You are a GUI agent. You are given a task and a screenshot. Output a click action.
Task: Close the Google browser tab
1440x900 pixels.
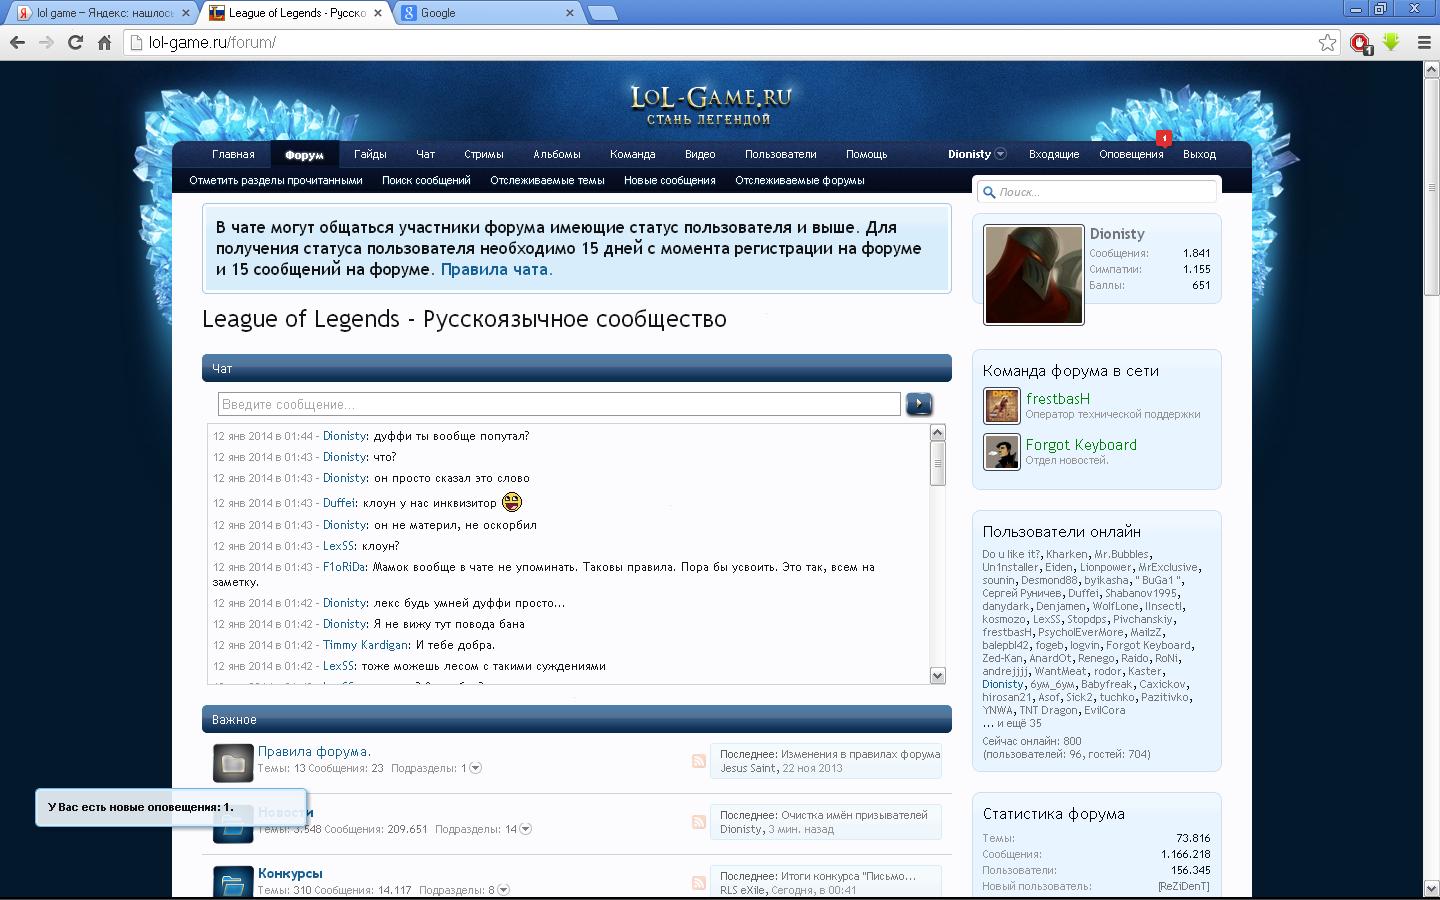(x=570, y=13)
